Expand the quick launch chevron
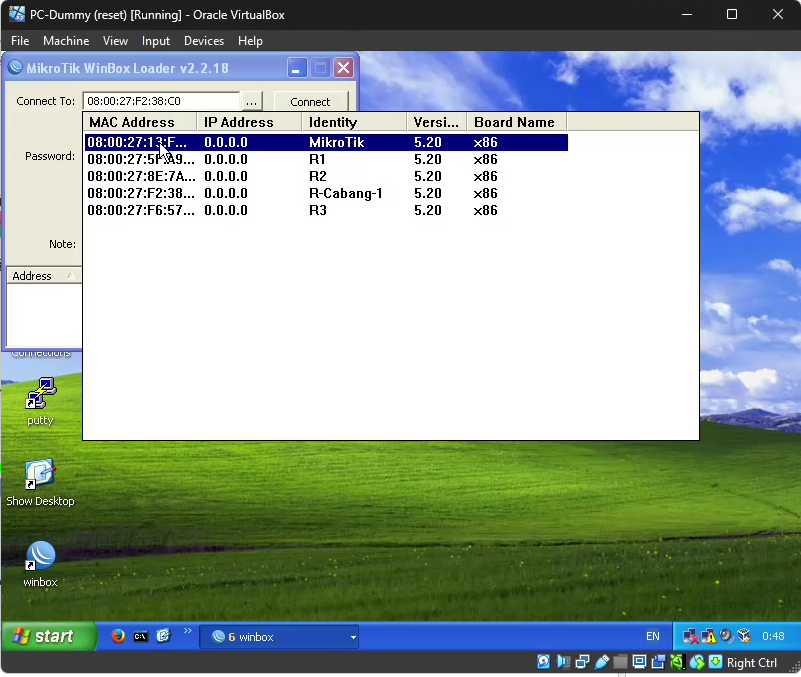 (187, 631)
